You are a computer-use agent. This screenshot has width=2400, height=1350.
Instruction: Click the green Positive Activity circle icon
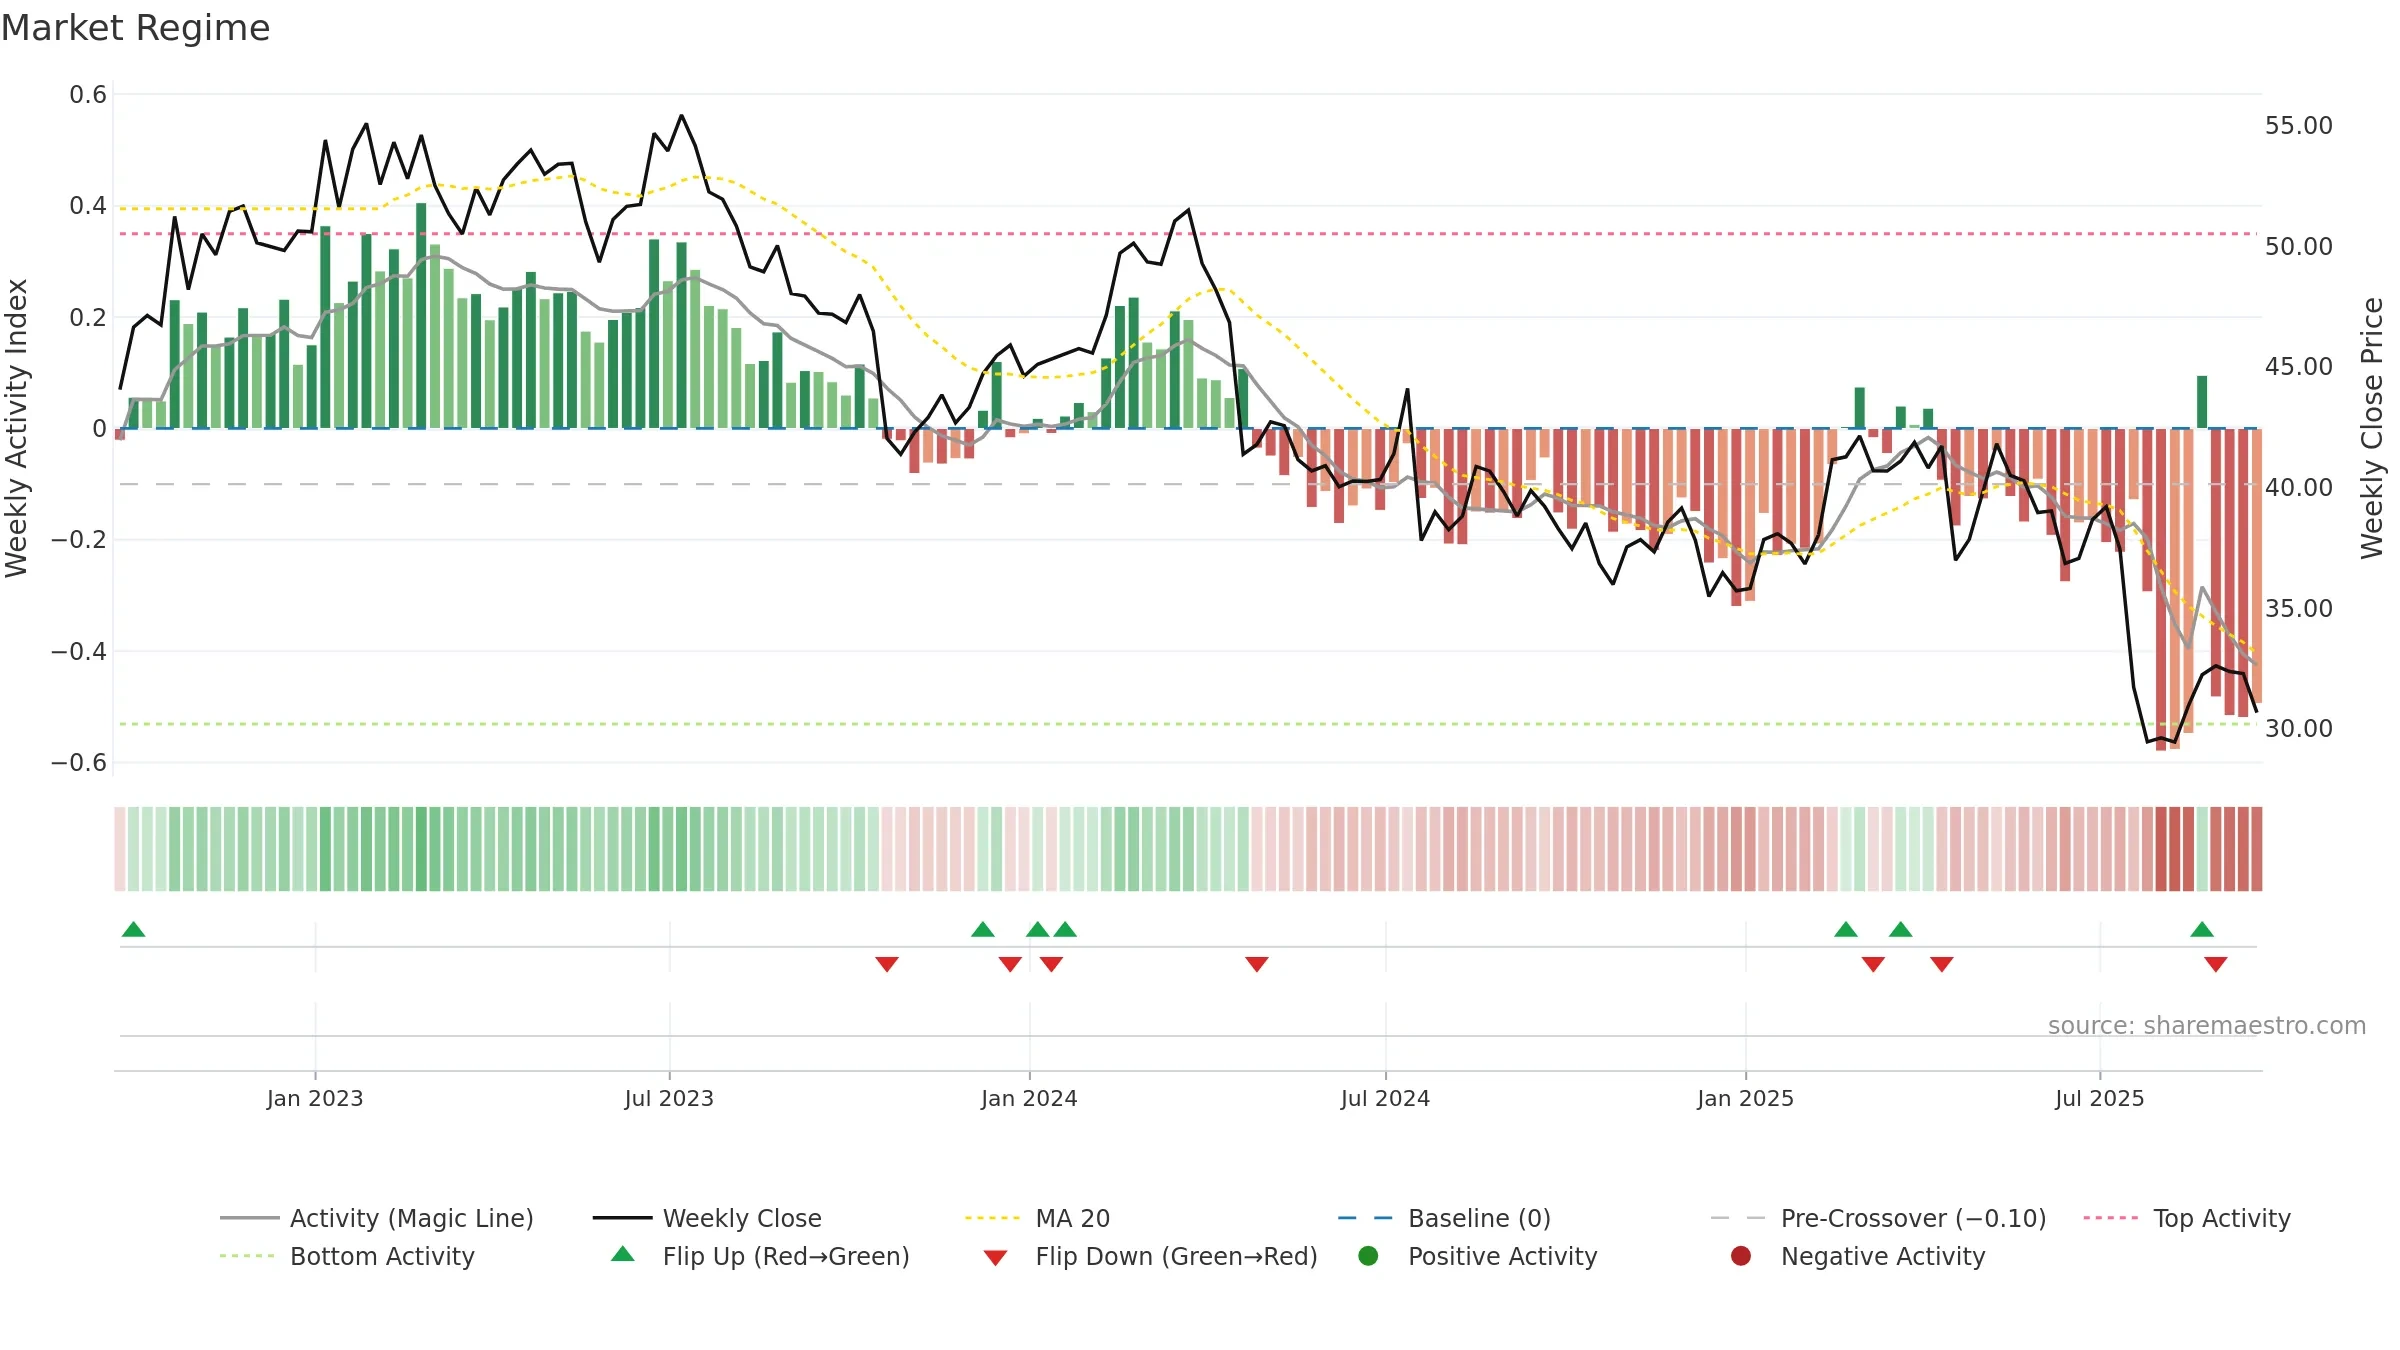(1369, 1256)
